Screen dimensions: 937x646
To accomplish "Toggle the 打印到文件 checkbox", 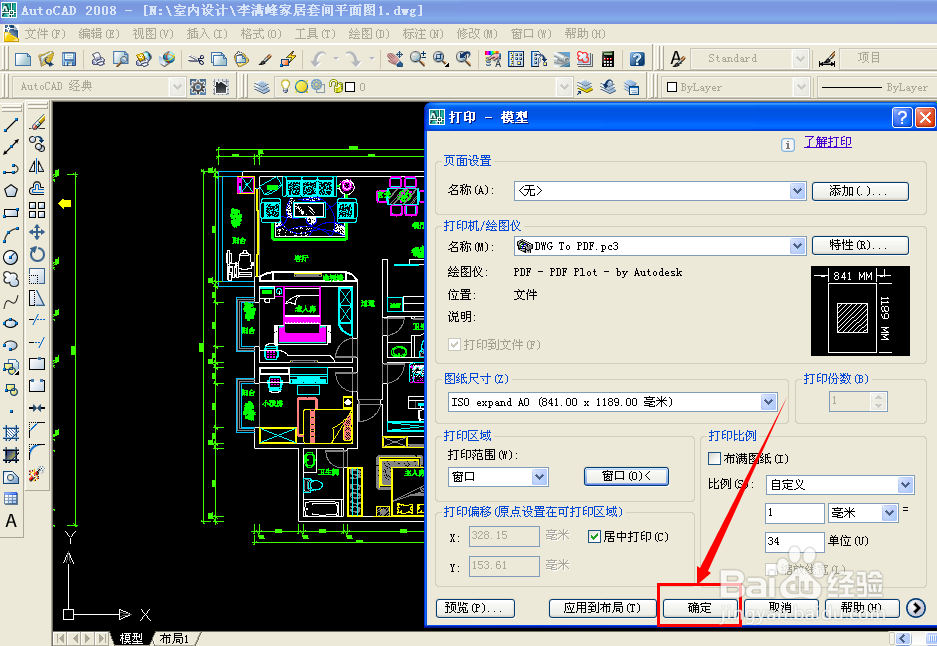I will [454, 343].
